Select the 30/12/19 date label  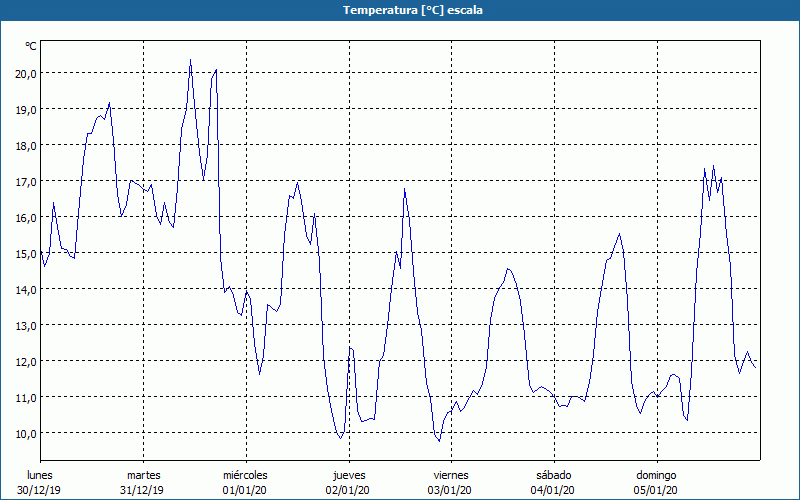point(39,490)
